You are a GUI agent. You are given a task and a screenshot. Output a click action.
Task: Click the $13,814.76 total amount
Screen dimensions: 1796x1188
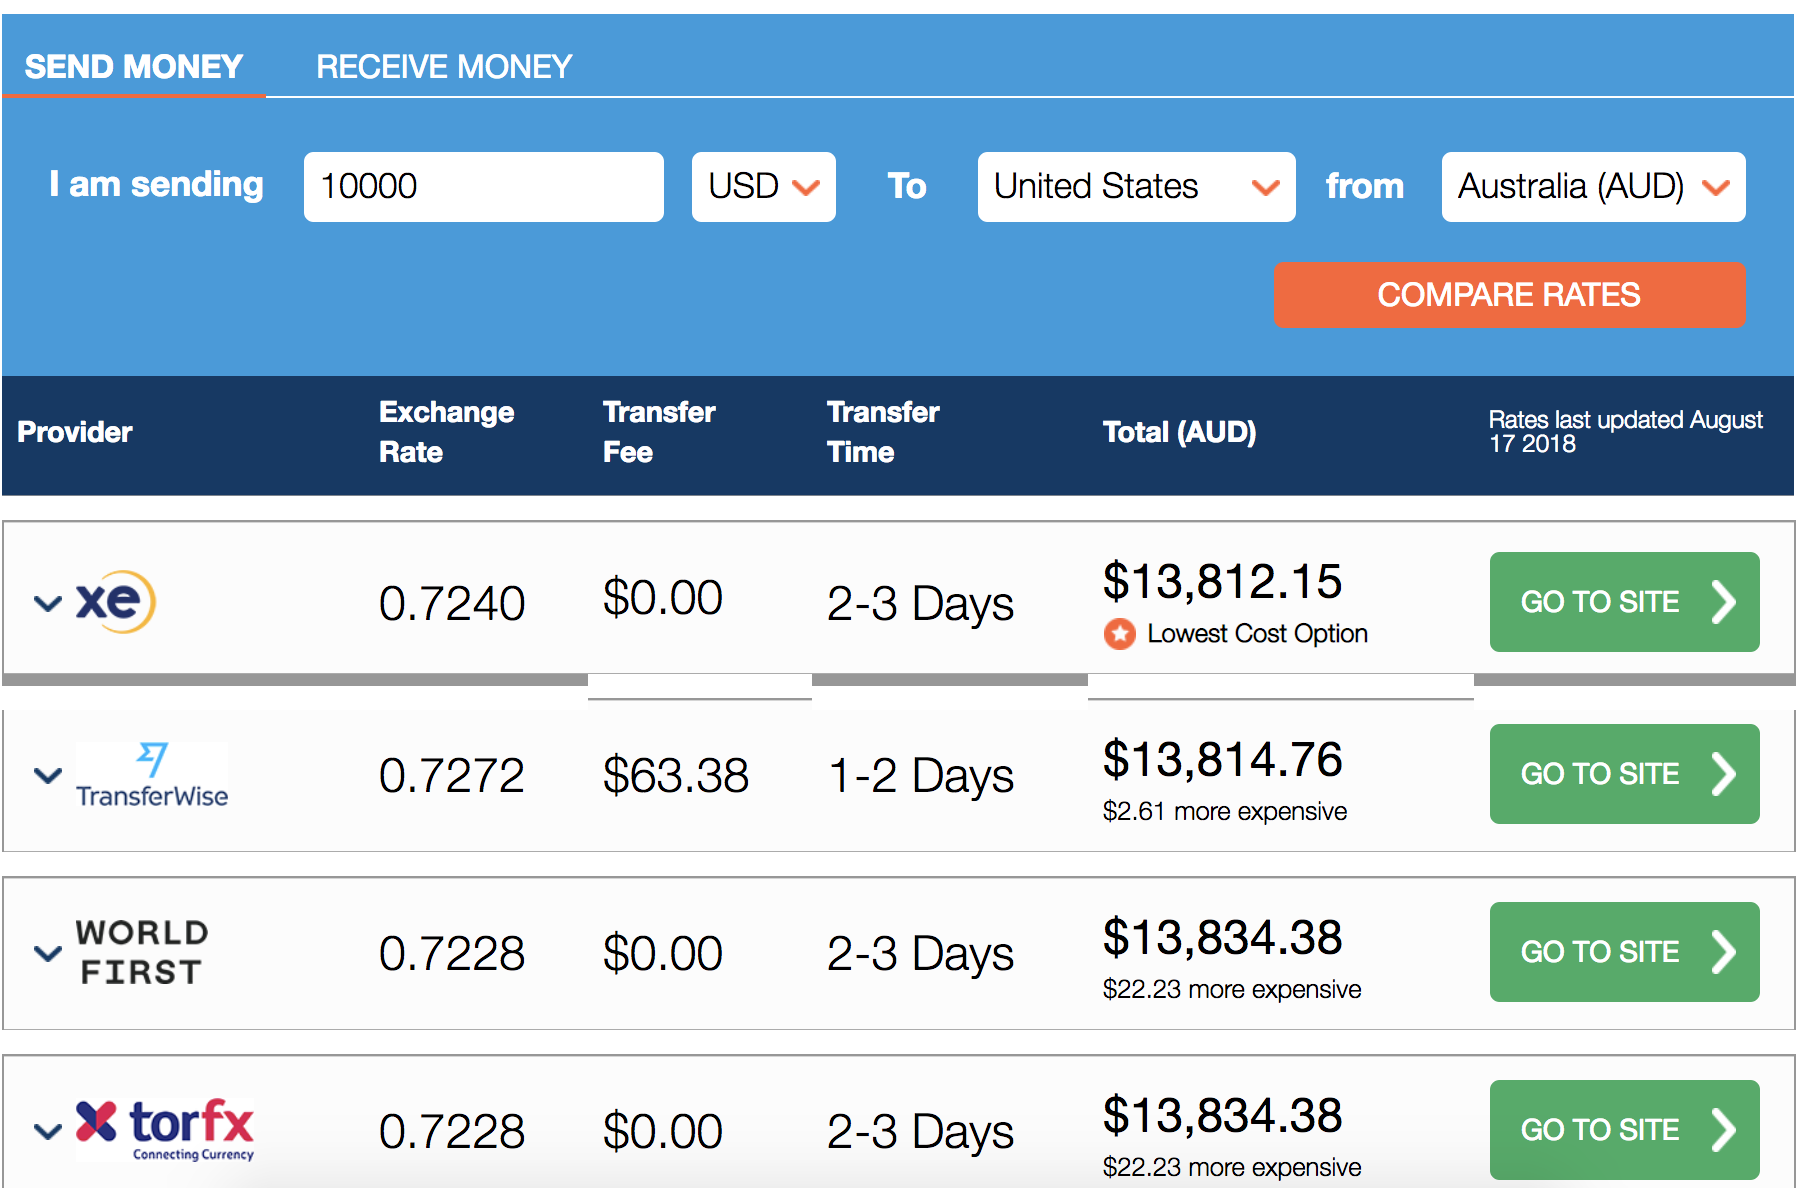pyautogui.click(x=1222, y=760)
